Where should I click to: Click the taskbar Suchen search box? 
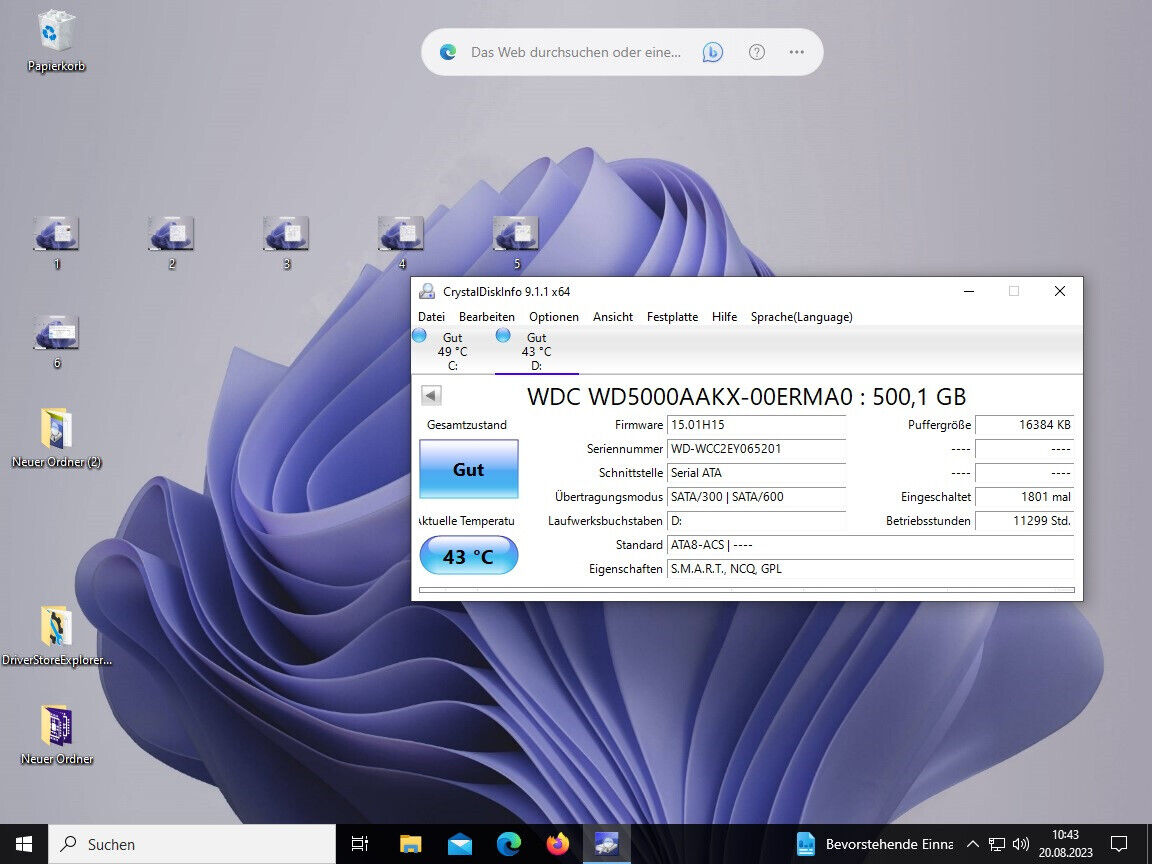coord(192,844)
